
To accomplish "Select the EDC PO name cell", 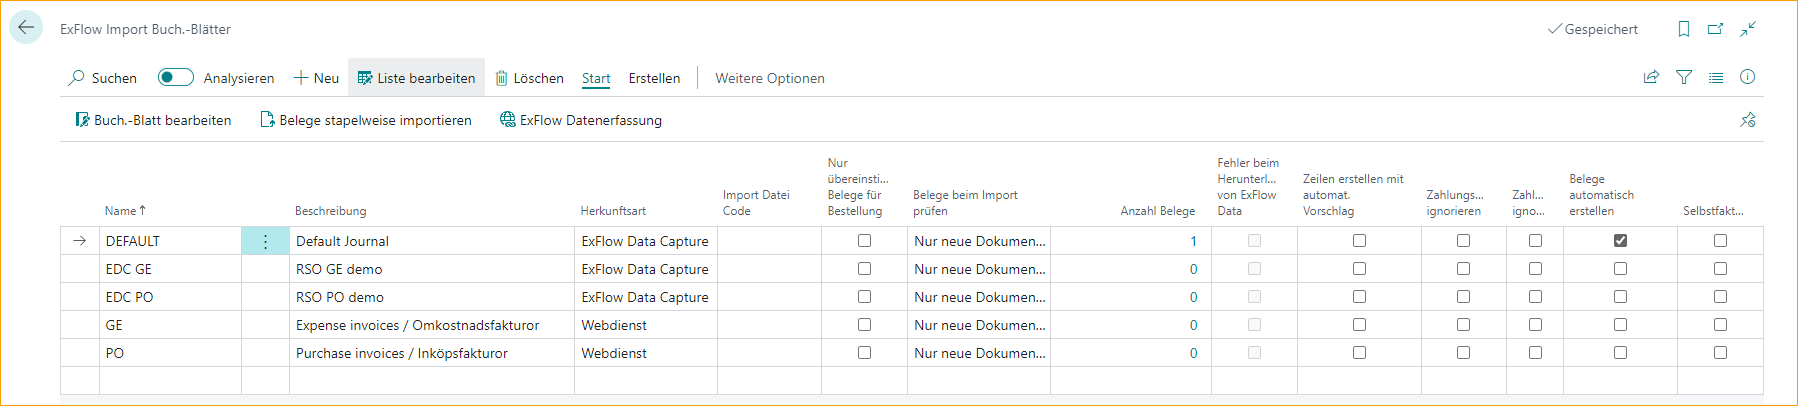I will 170,297.
